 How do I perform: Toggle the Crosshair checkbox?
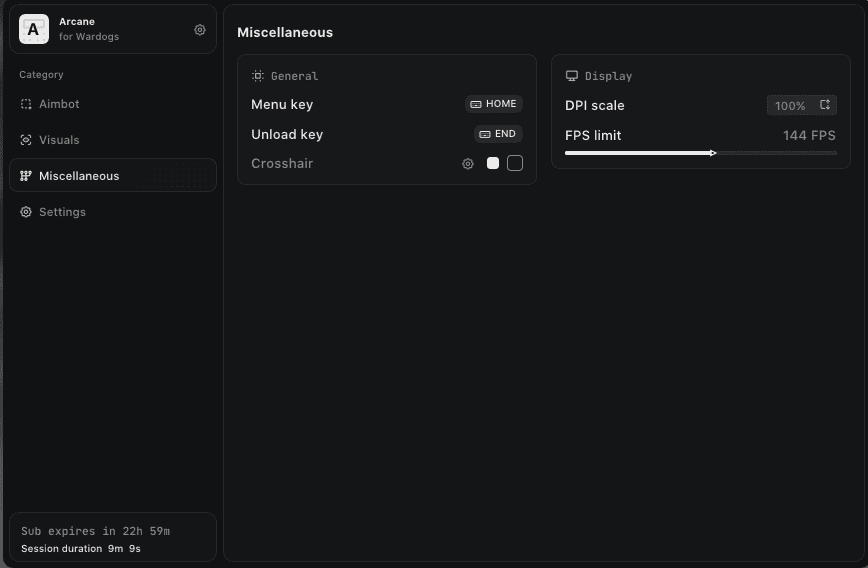(515, 163)
